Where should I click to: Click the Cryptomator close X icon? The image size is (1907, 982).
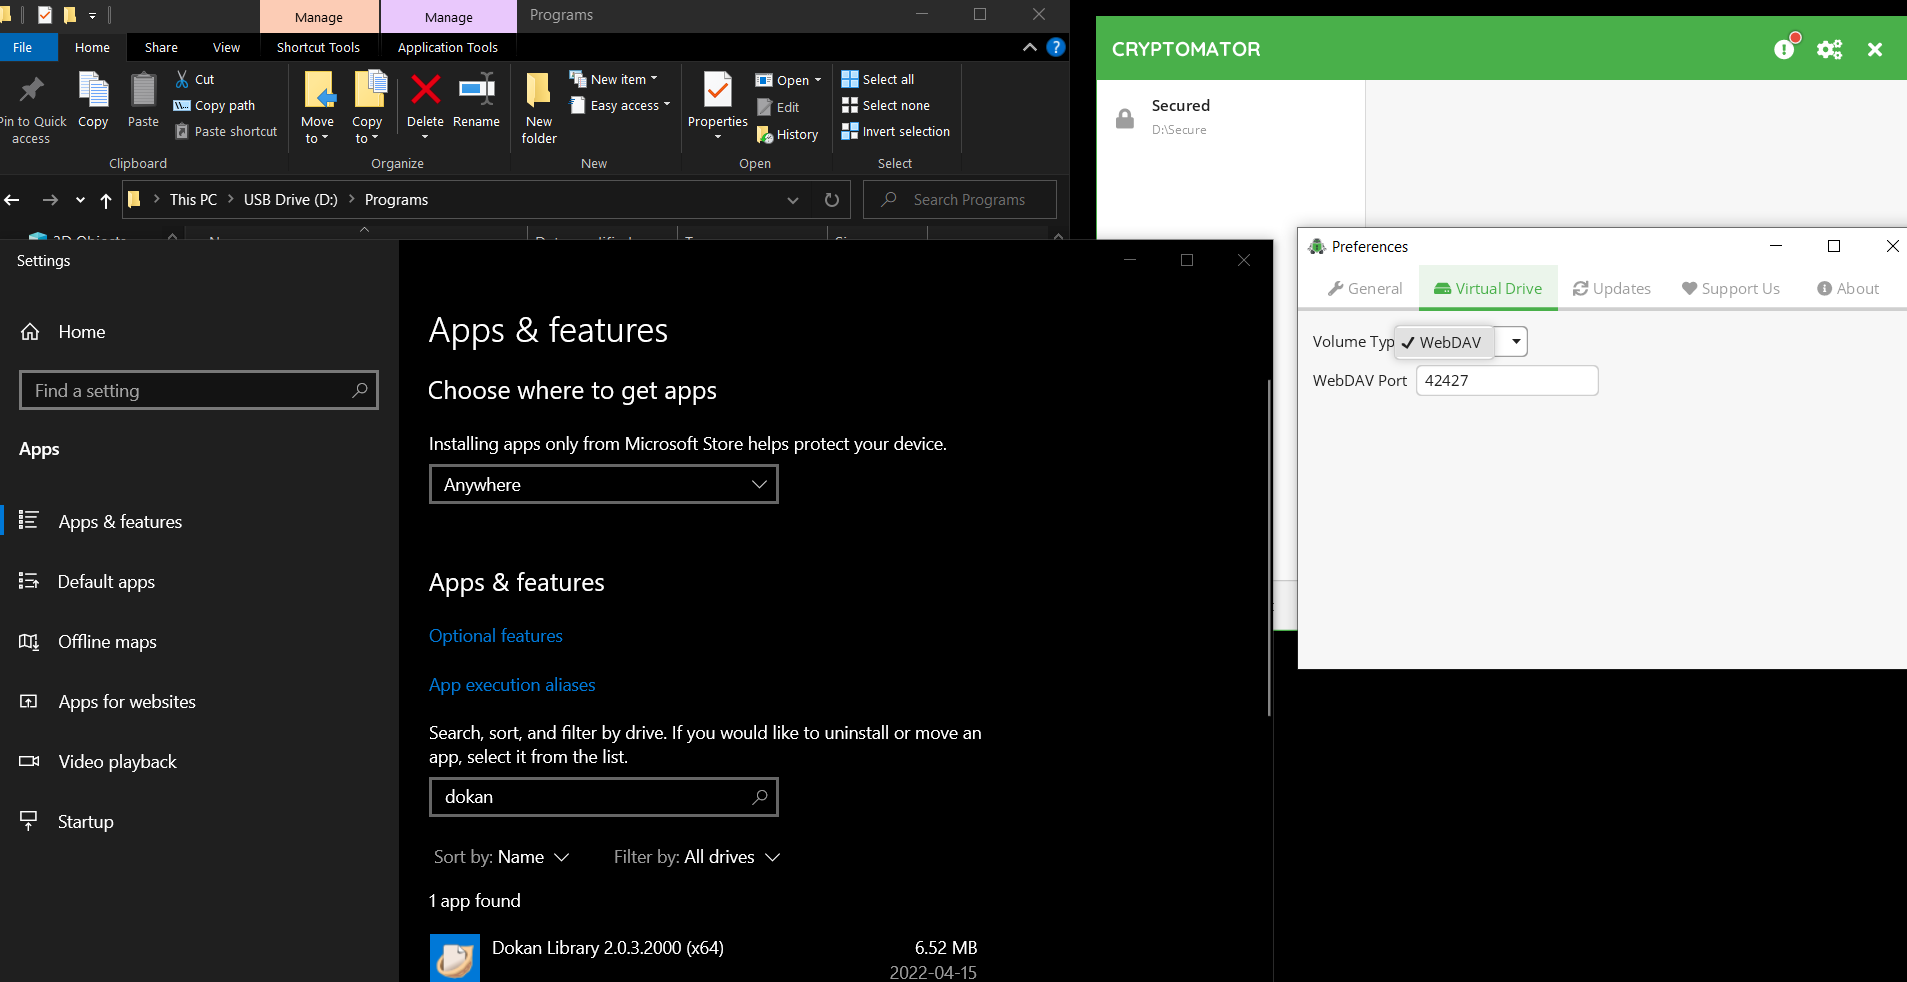click(x=1875, y=49)
